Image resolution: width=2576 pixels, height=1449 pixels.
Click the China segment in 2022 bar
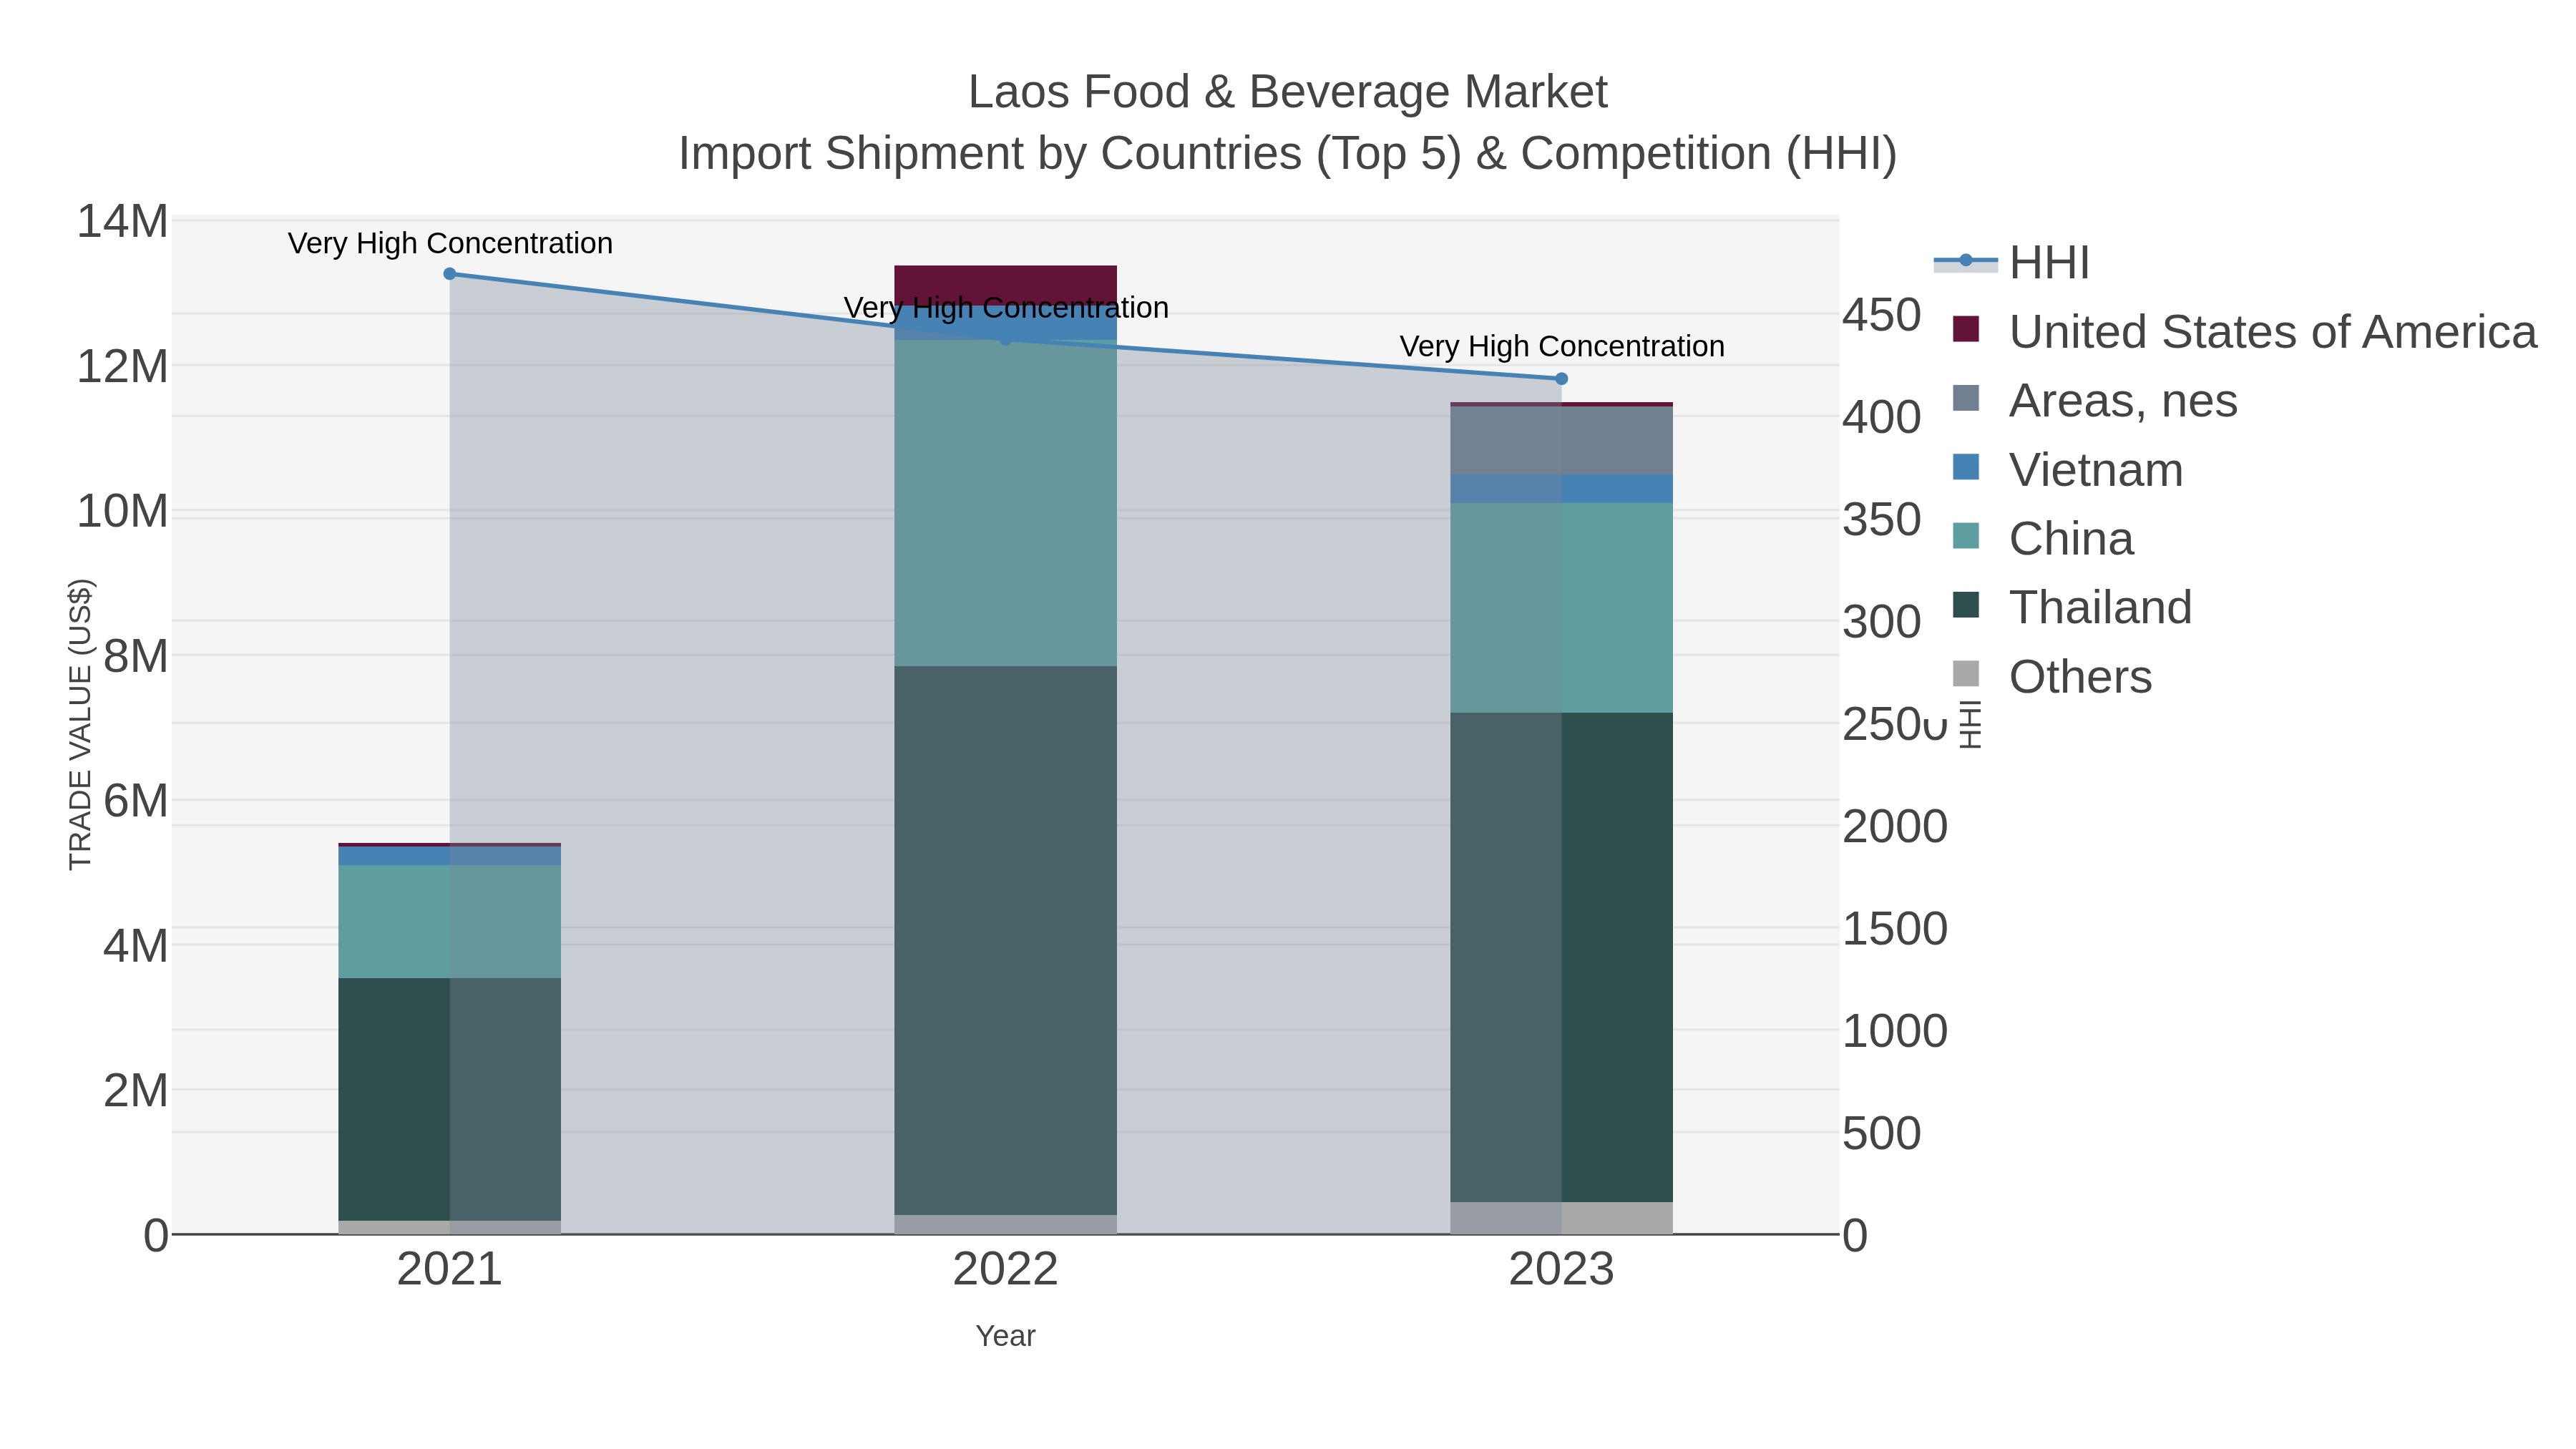[x=1006, y=503]
